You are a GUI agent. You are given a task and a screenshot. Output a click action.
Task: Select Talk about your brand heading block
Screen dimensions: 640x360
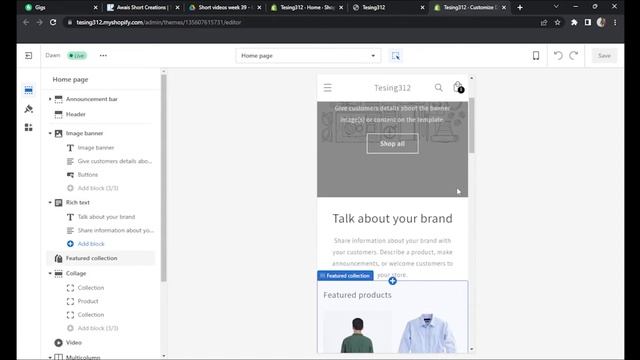(x=106, y=217)
